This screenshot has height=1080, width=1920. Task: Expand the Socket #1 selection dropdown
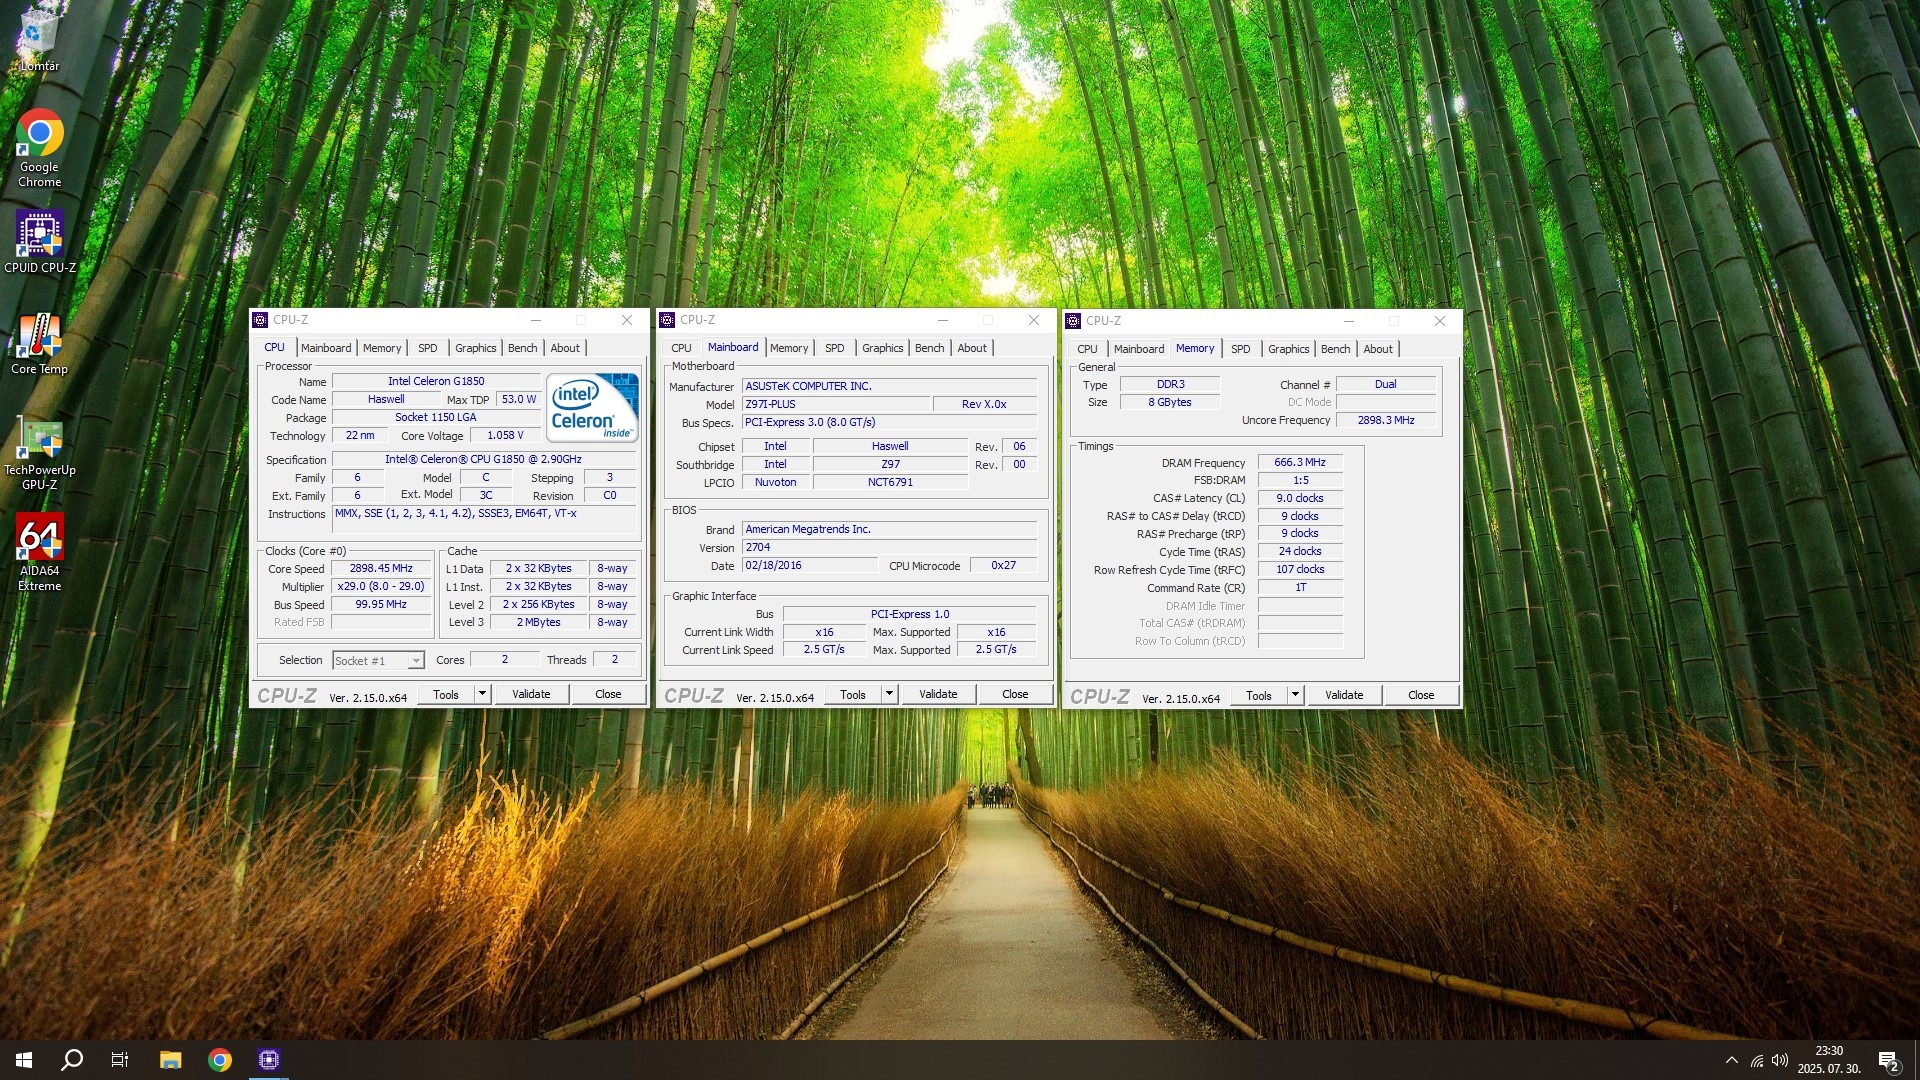(416, 661)
